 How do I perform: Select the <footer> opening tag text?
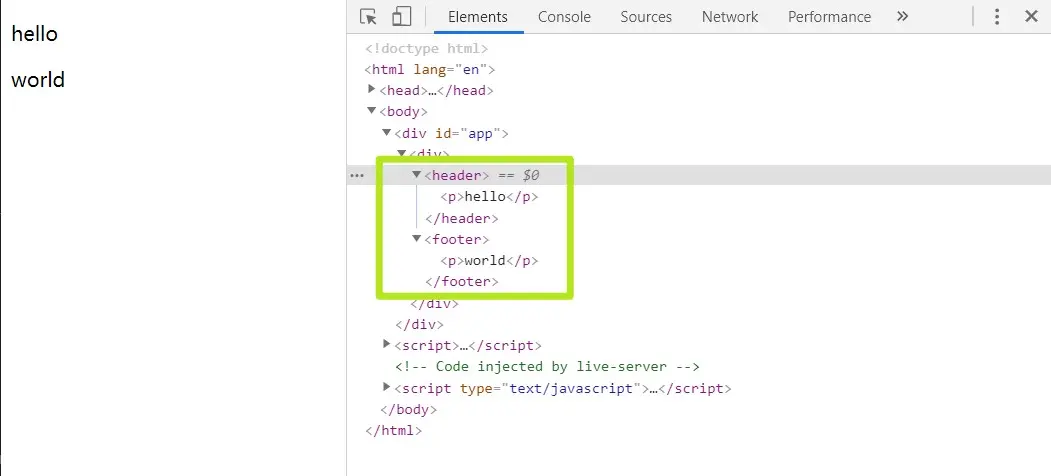click(x=457, y=239)
